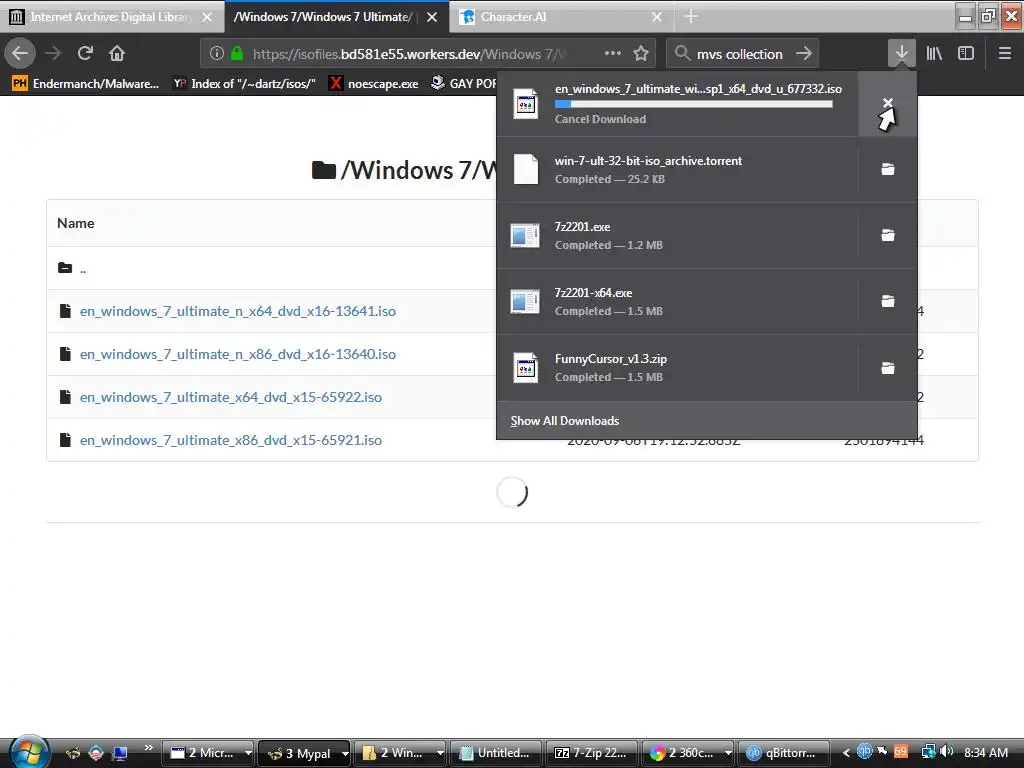Open en_windows_7_ultimate_n_x86_dvd_x16-13640.iso link
The width and height of the screenshot is (1024, 768).
point(238,354)
